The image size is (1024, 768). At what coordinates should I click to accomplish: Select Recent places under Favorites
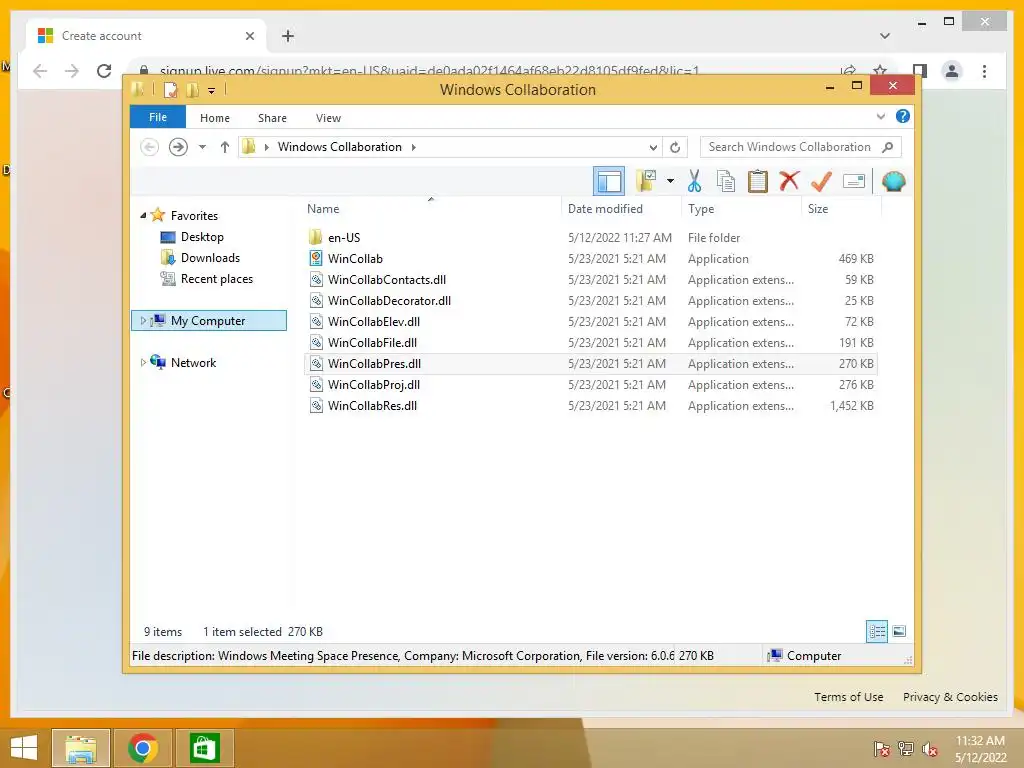coord(216,279)
